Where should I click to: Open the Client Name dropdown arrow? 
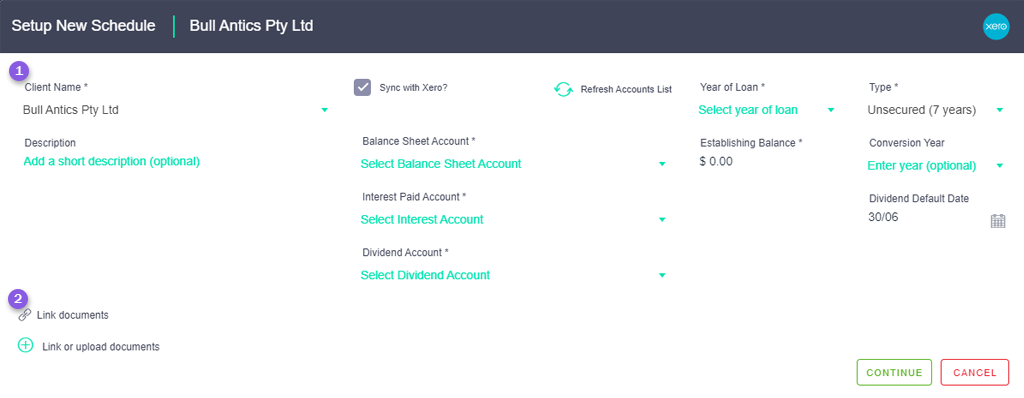coord(325,110)
